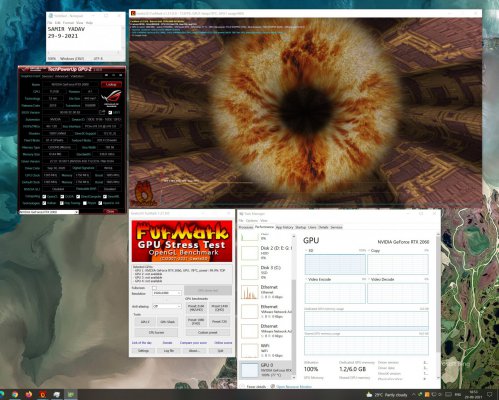Click the Fewer details arrow icon

pos(242,387)
